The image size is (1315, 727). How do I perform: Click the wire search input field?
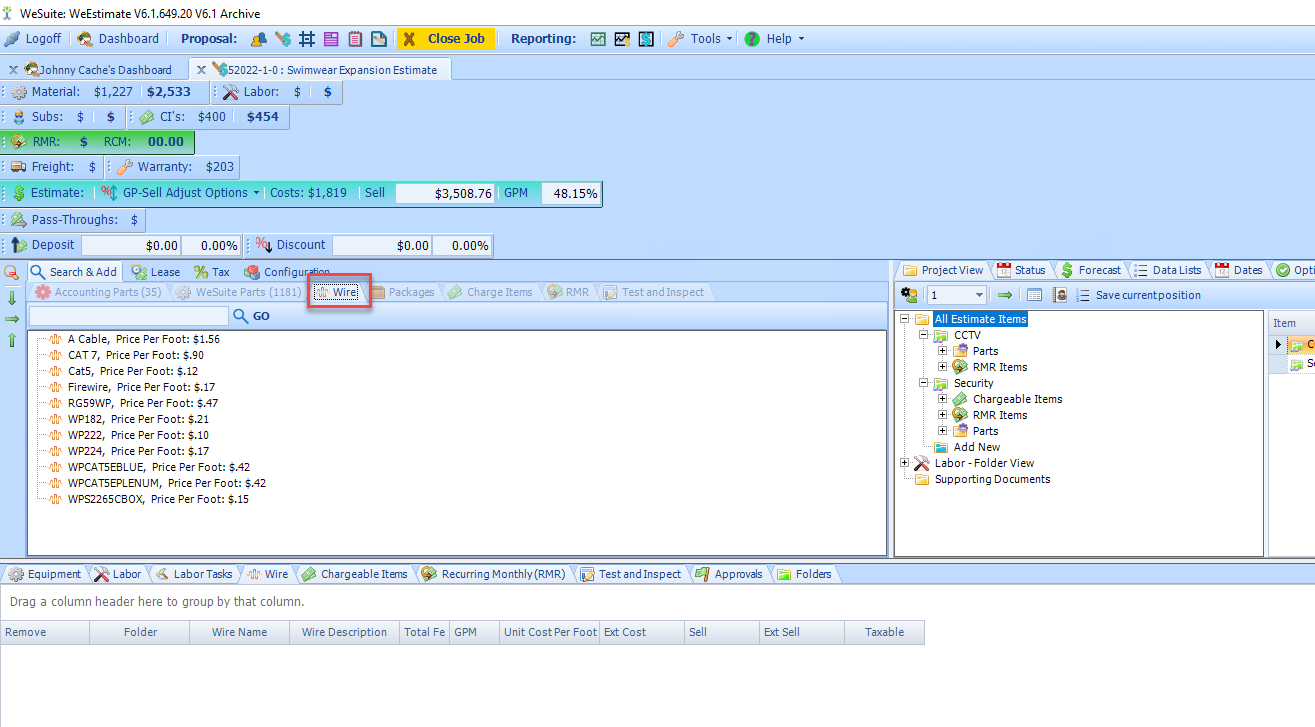tap(129, 316)
